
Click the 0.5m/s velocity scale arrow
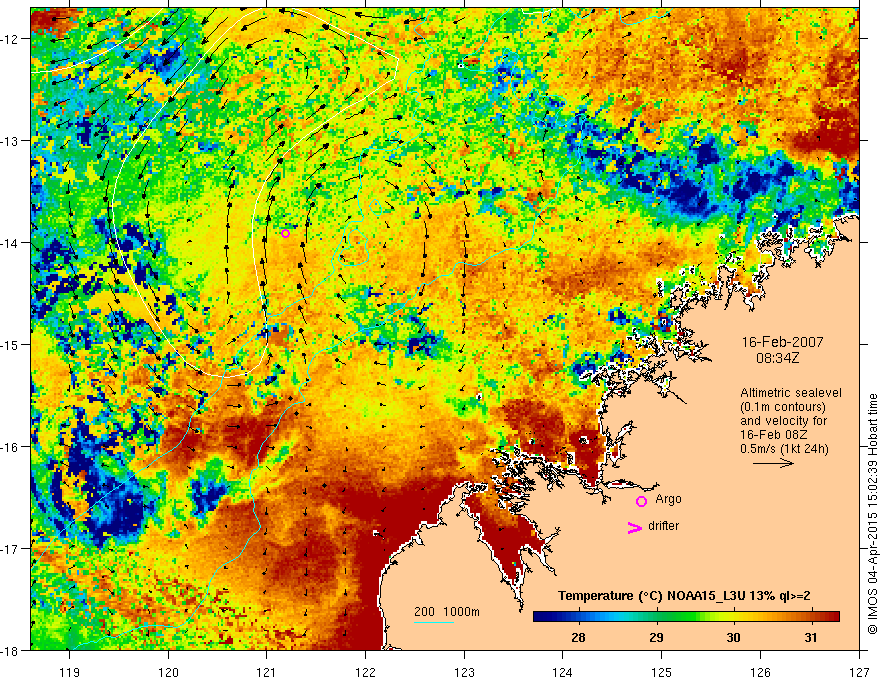pyautogui.click(x=773, y=463)
